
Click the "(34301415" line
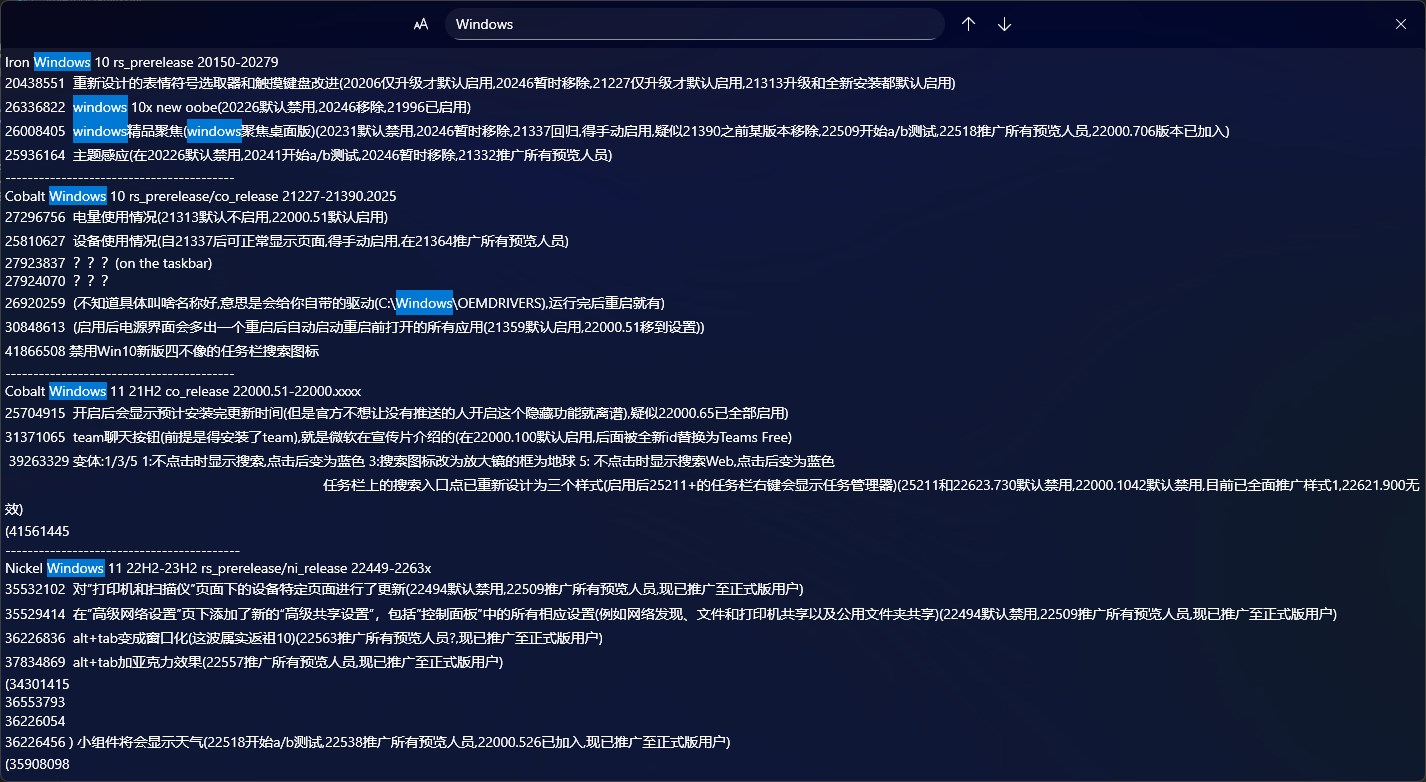coord(37,685)
